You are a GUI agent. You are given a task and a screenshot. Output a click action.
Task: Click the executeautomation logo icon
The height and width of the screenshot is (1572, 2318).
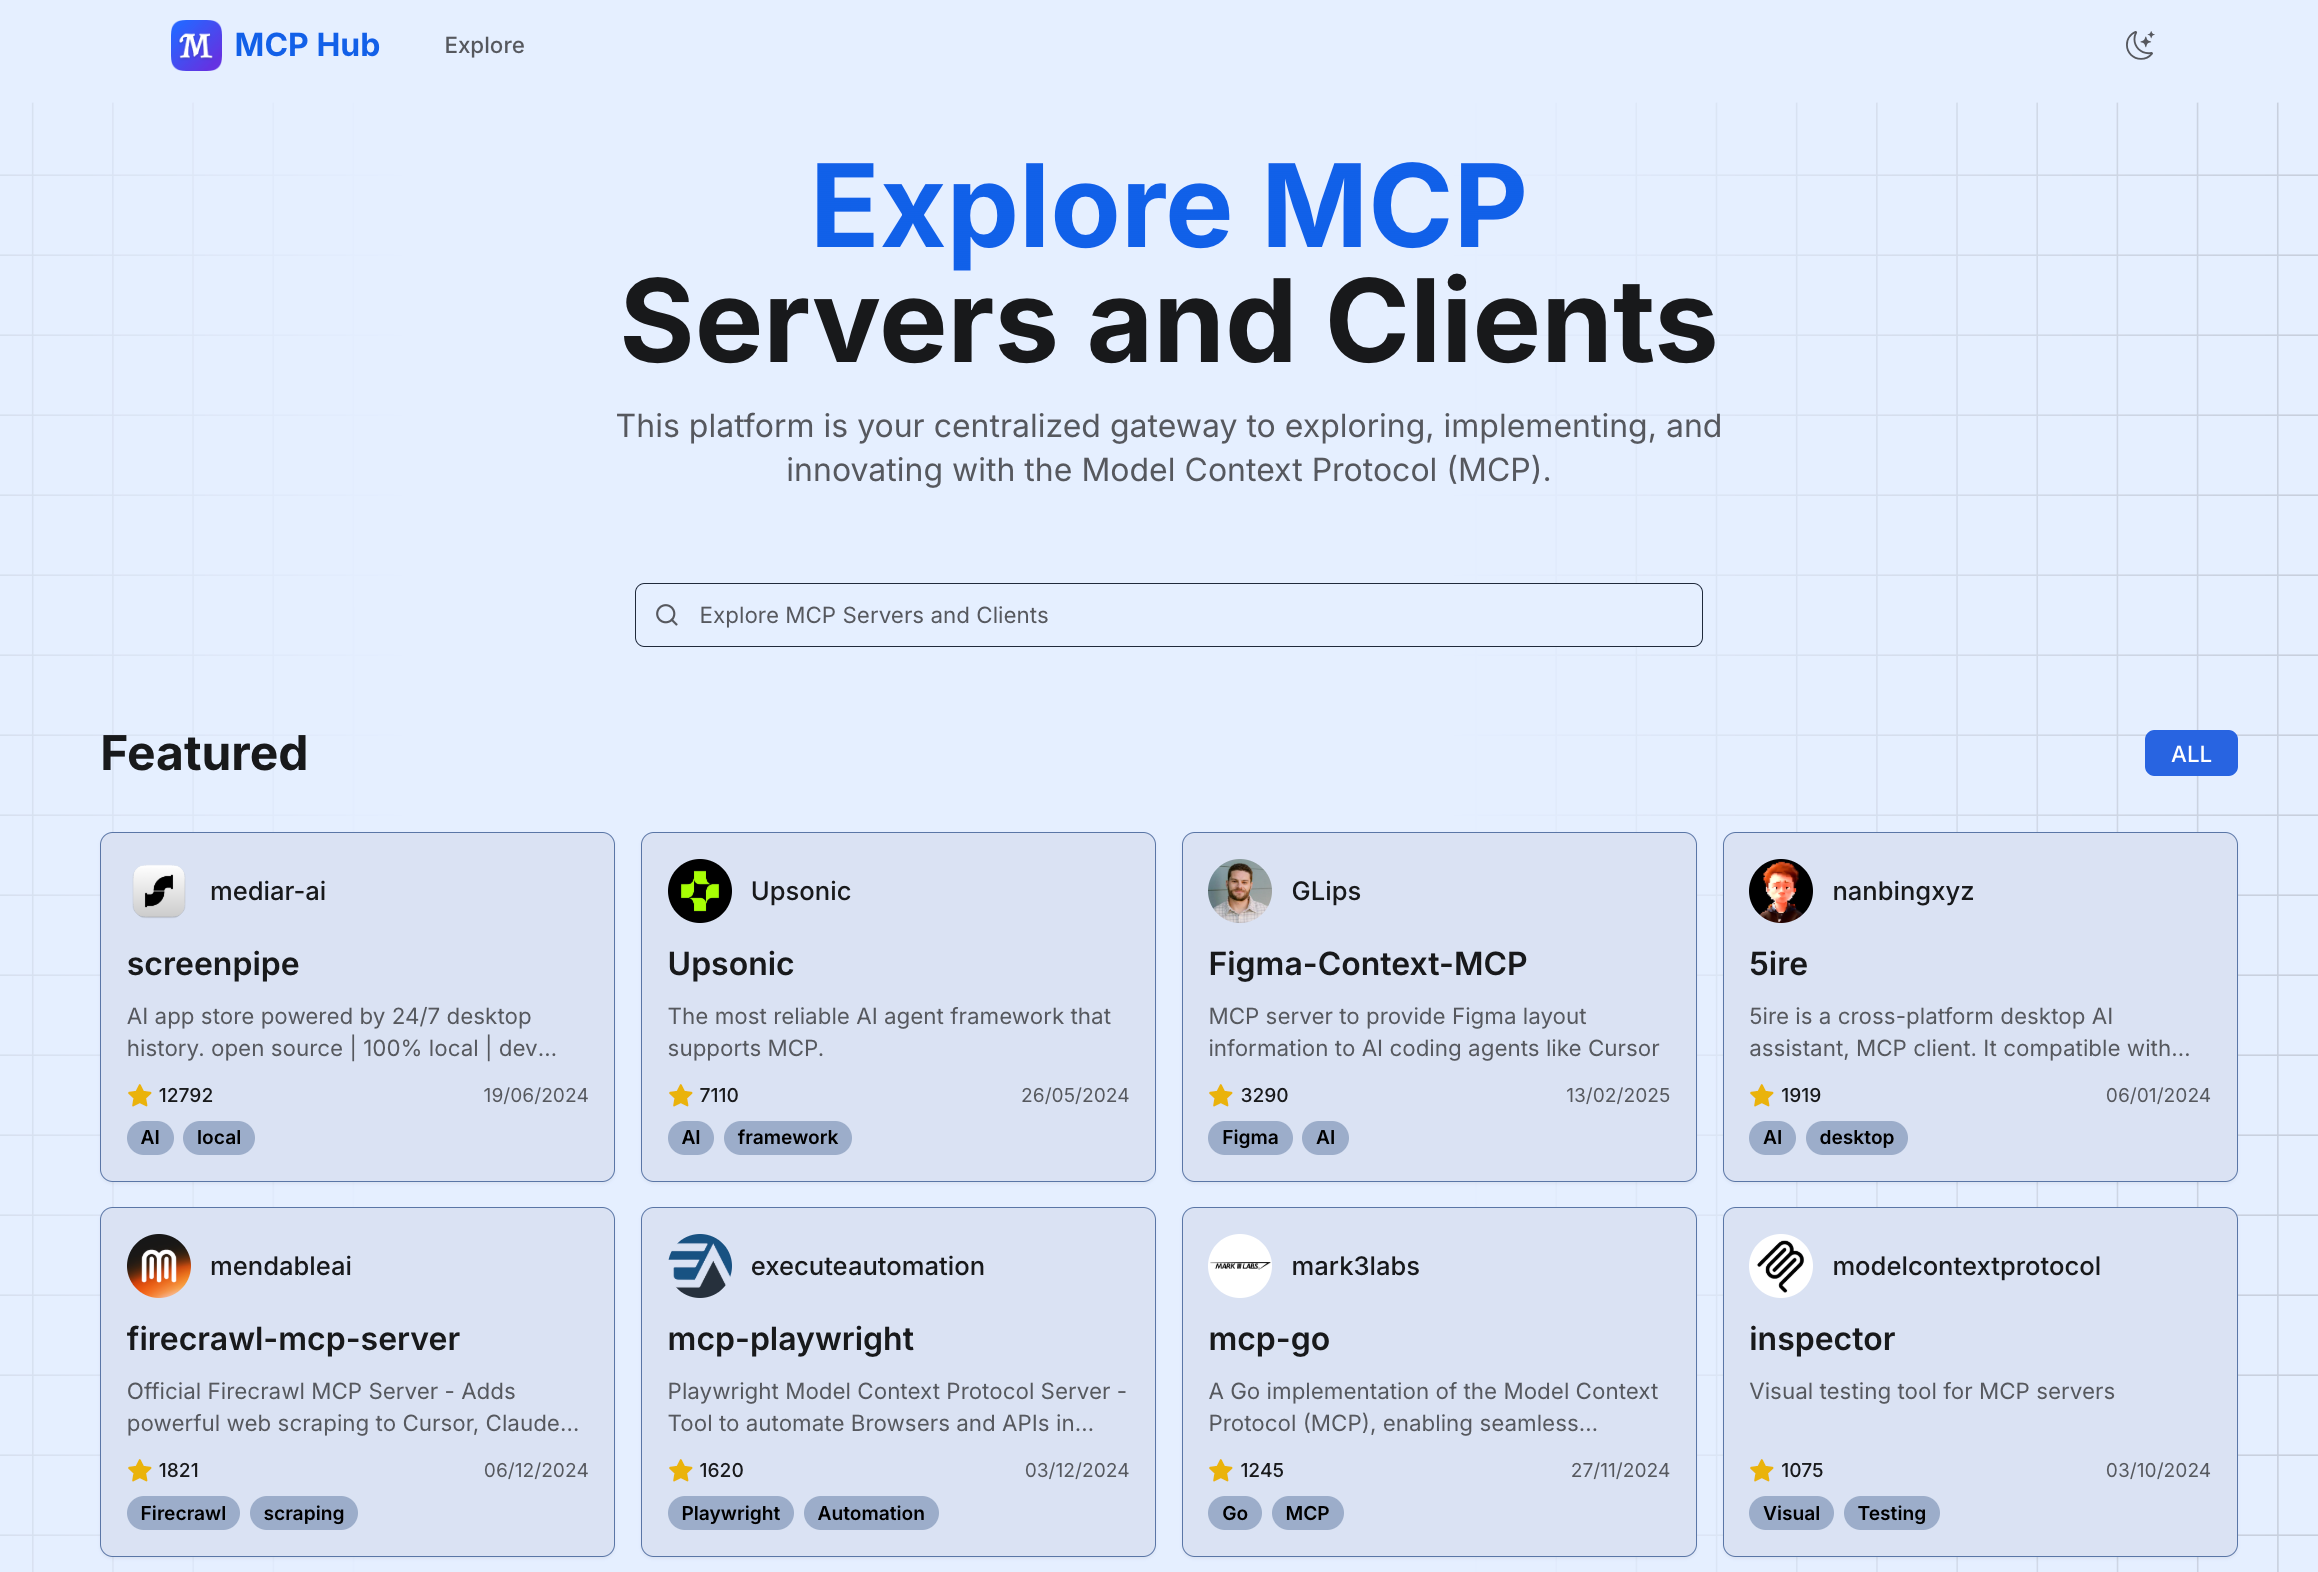pyautogui.click(x=699, y=1266)
